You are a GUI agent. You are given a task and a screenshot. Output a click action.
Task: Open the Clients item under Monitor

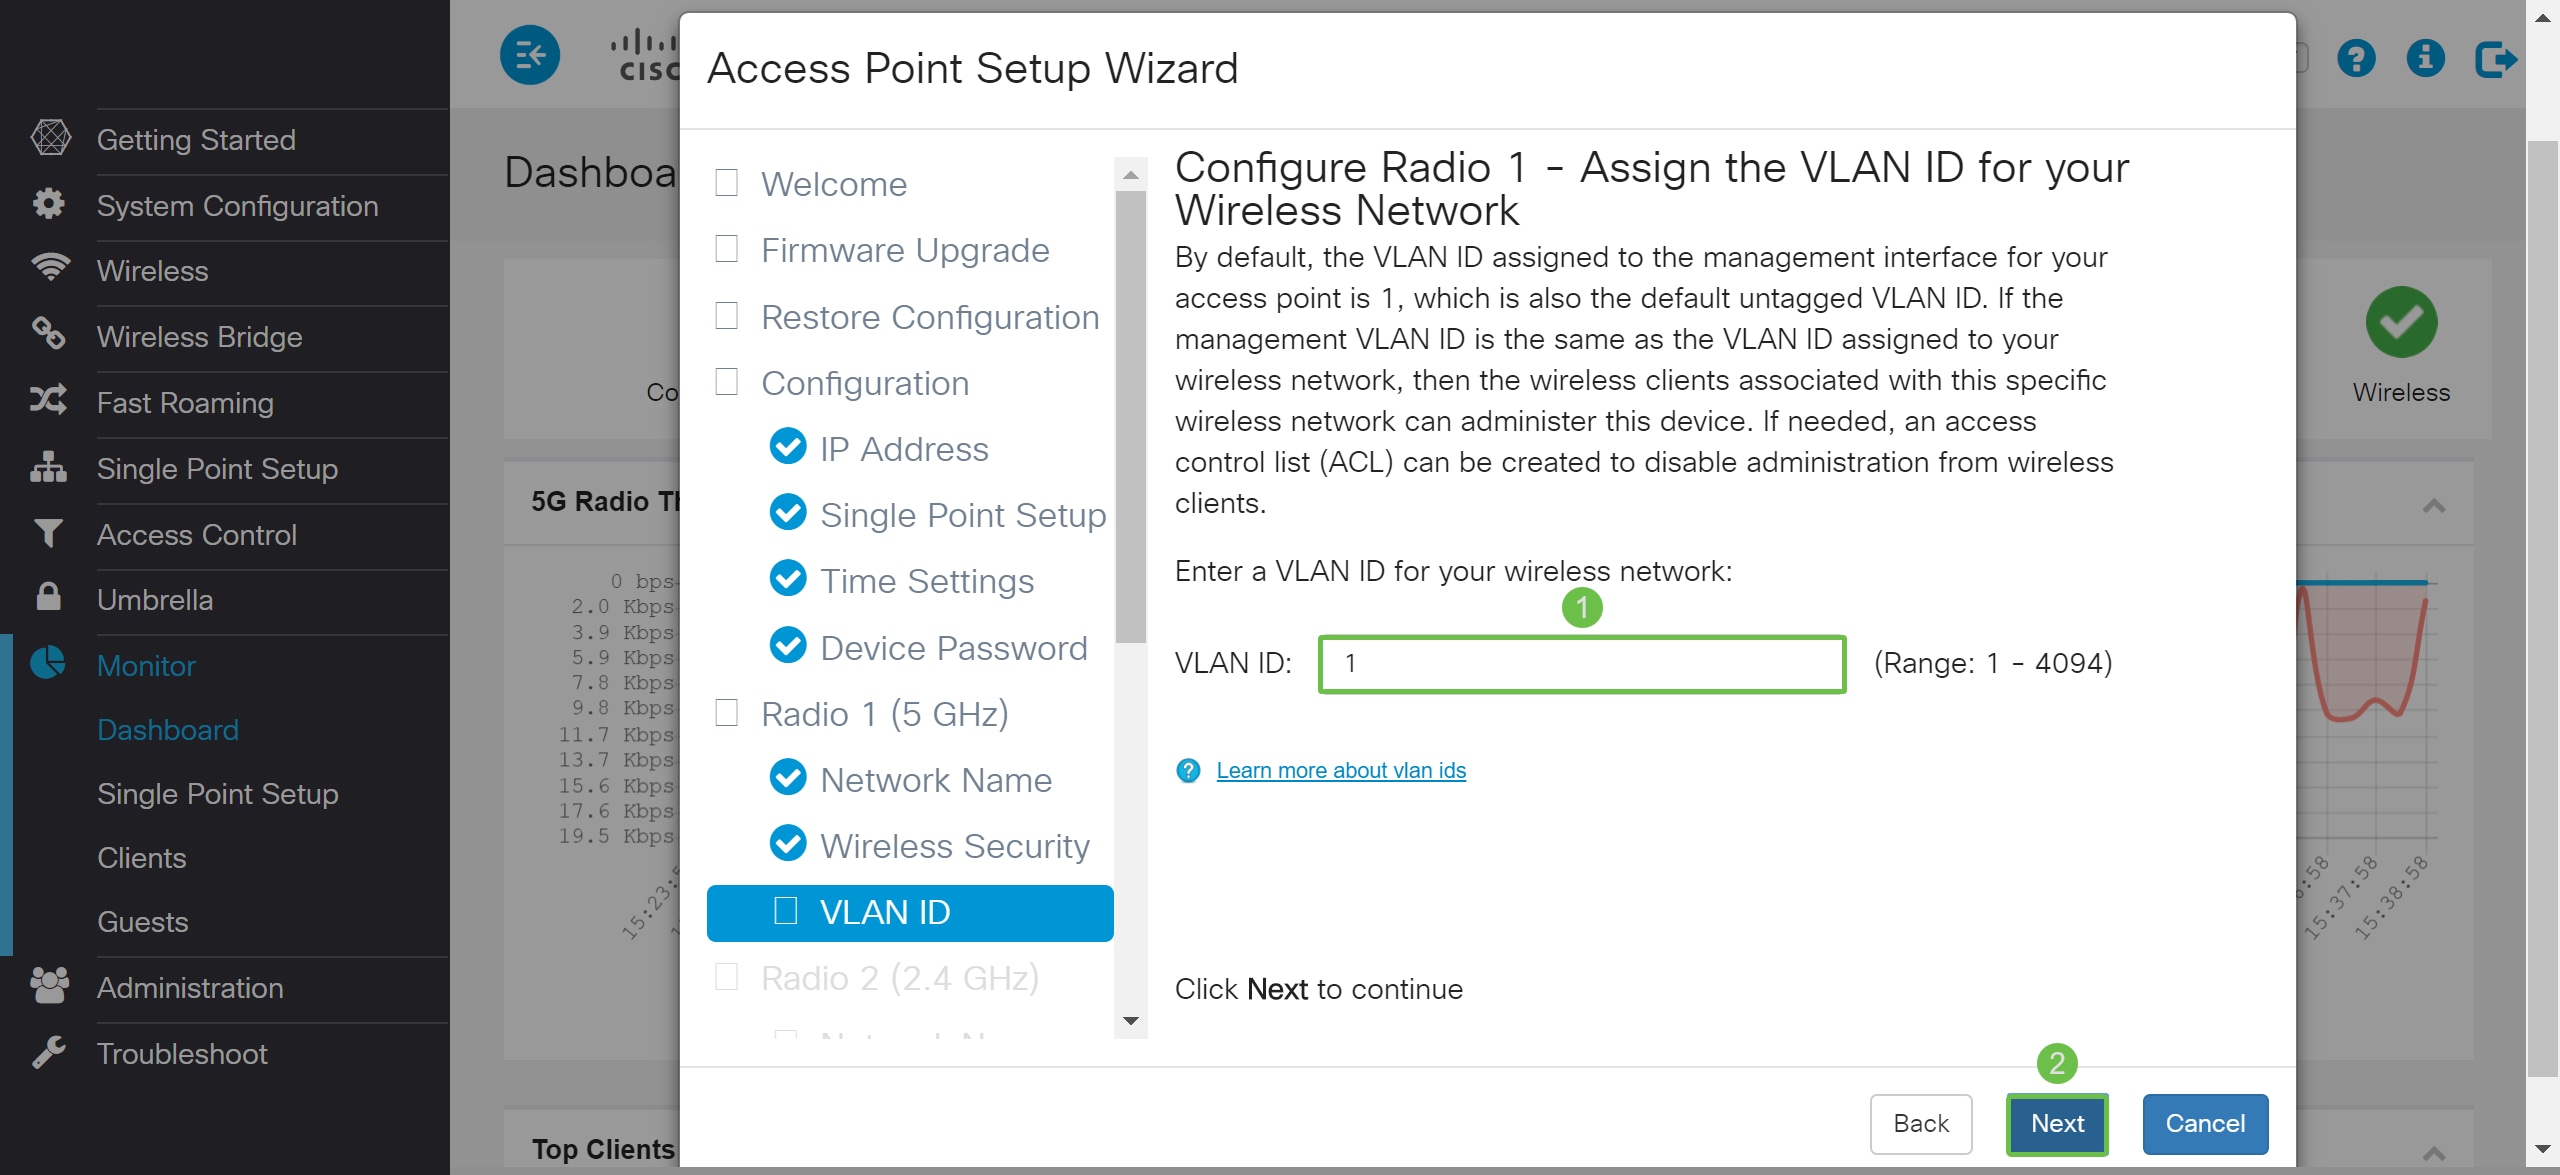click(x=142, y=858)
